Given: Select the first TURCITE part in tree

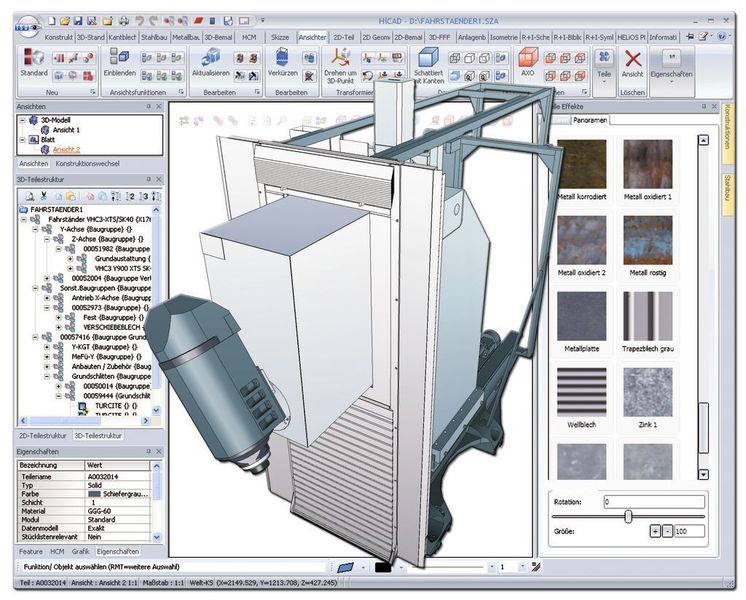Looking at the screenshot, I should (116, 405).
